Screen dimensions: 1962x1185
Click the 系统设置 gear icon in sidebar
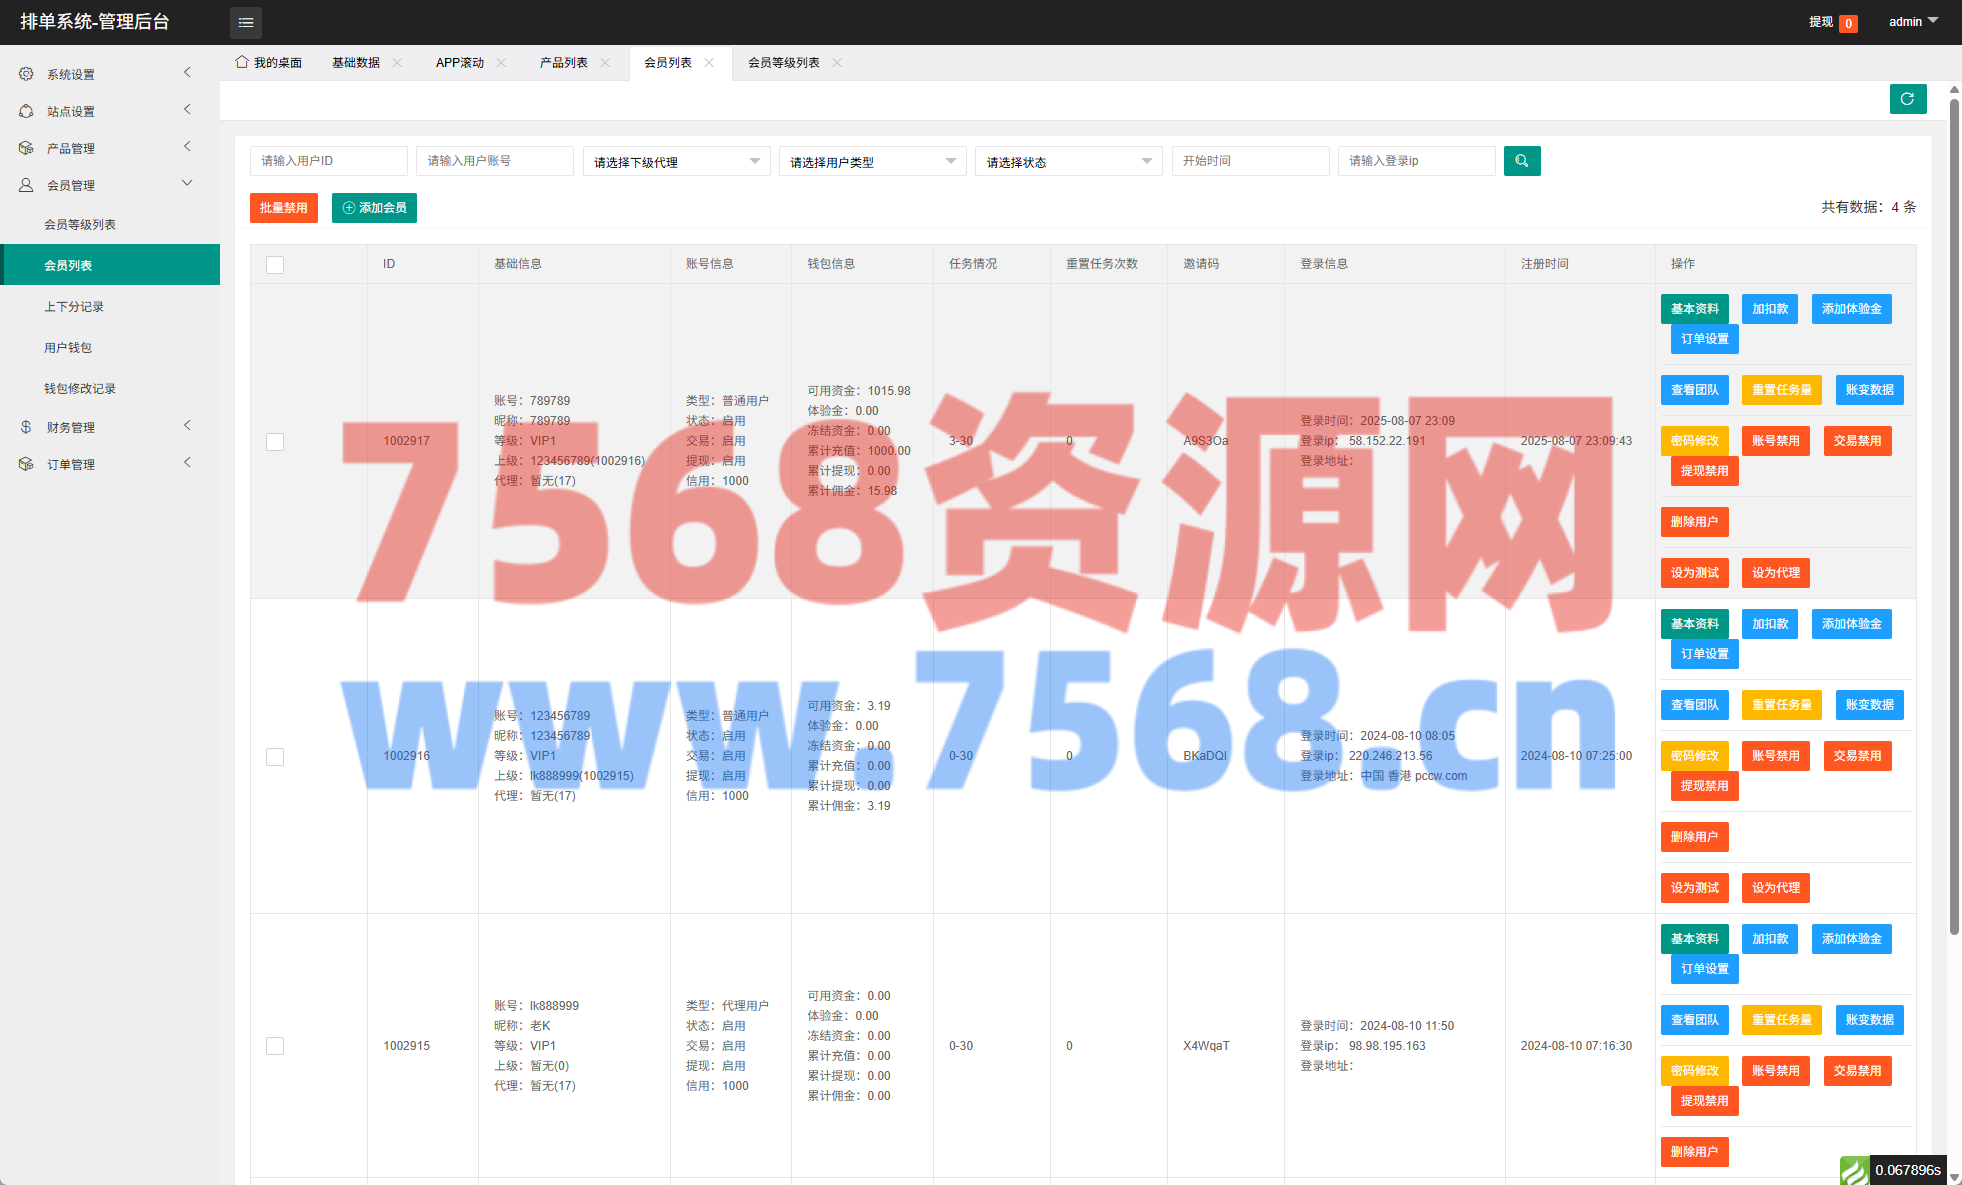pyautogui.click(x=26, y=74)
